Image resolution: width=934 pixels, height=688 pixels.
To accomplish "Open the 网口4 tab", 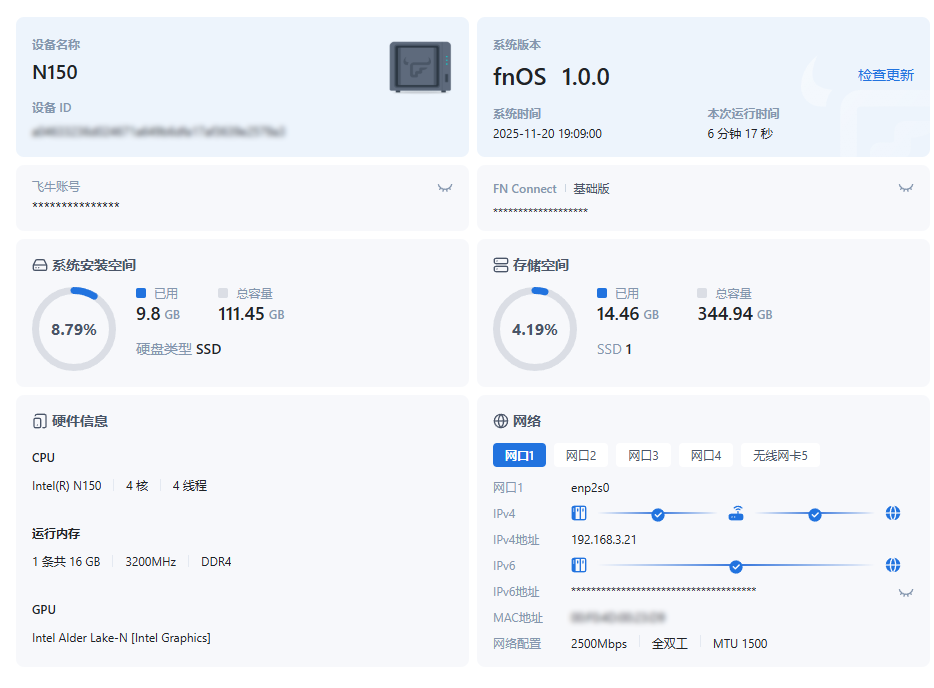I will coord(705,456).
